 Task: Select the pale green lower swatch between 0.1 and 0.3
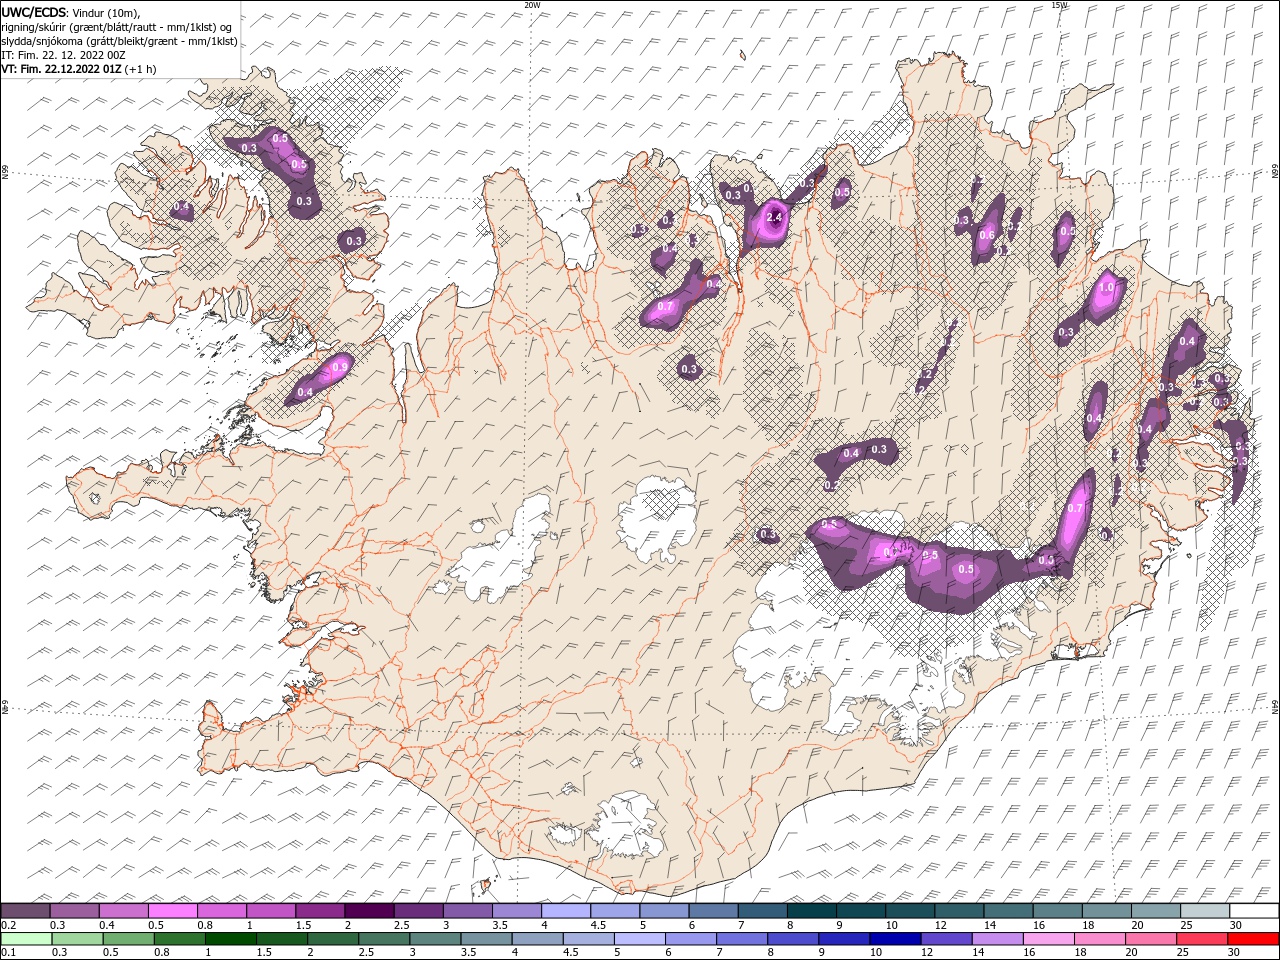coord(26,939)
